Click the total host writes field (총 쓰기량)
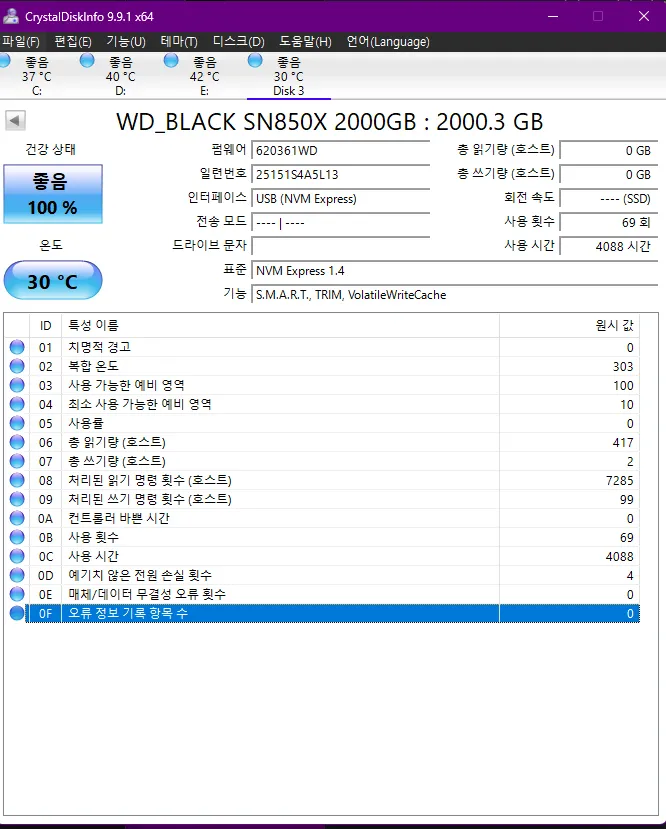Screen dimensions: 666x829 point(609,174)
